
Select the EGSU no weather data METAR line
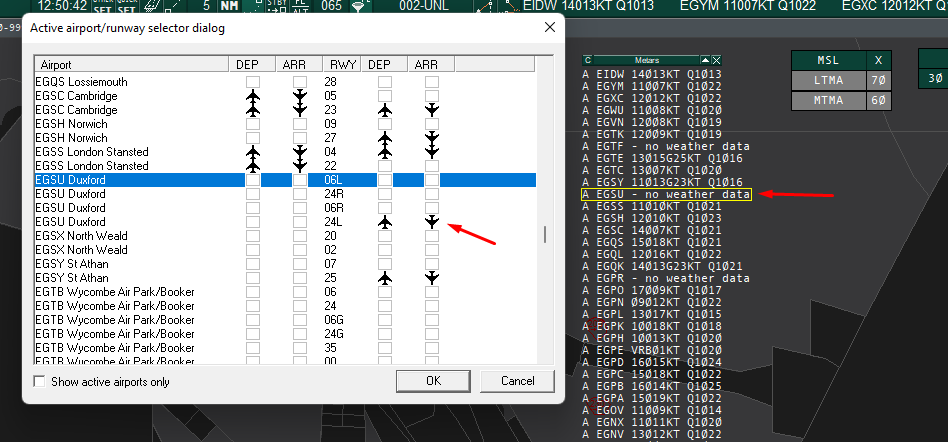[x=666, y=195]
